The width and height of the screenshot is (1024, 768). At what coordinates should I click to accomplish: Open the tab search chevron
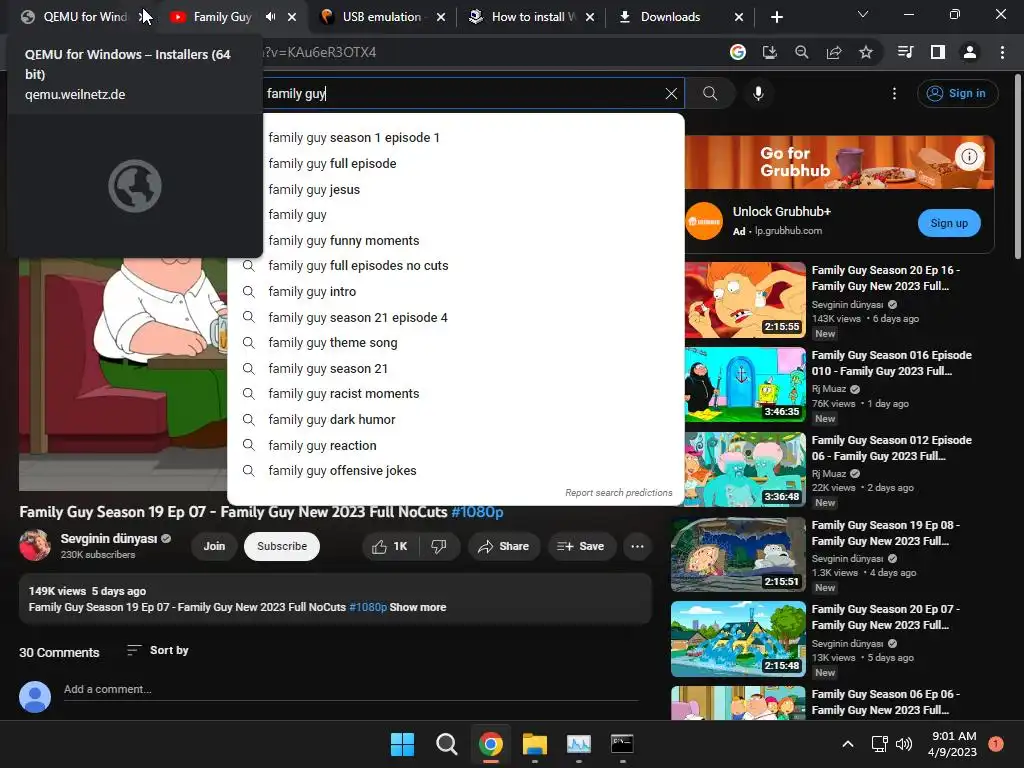863,14
